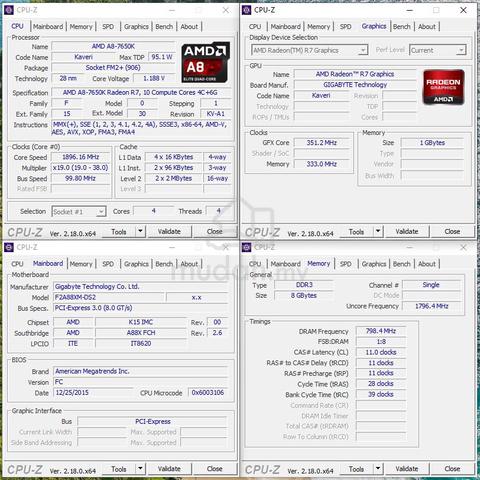This screenshot has width=480, height=480.
Task: Click the Radeon Graphics logo image
Action: click(443, 87)
